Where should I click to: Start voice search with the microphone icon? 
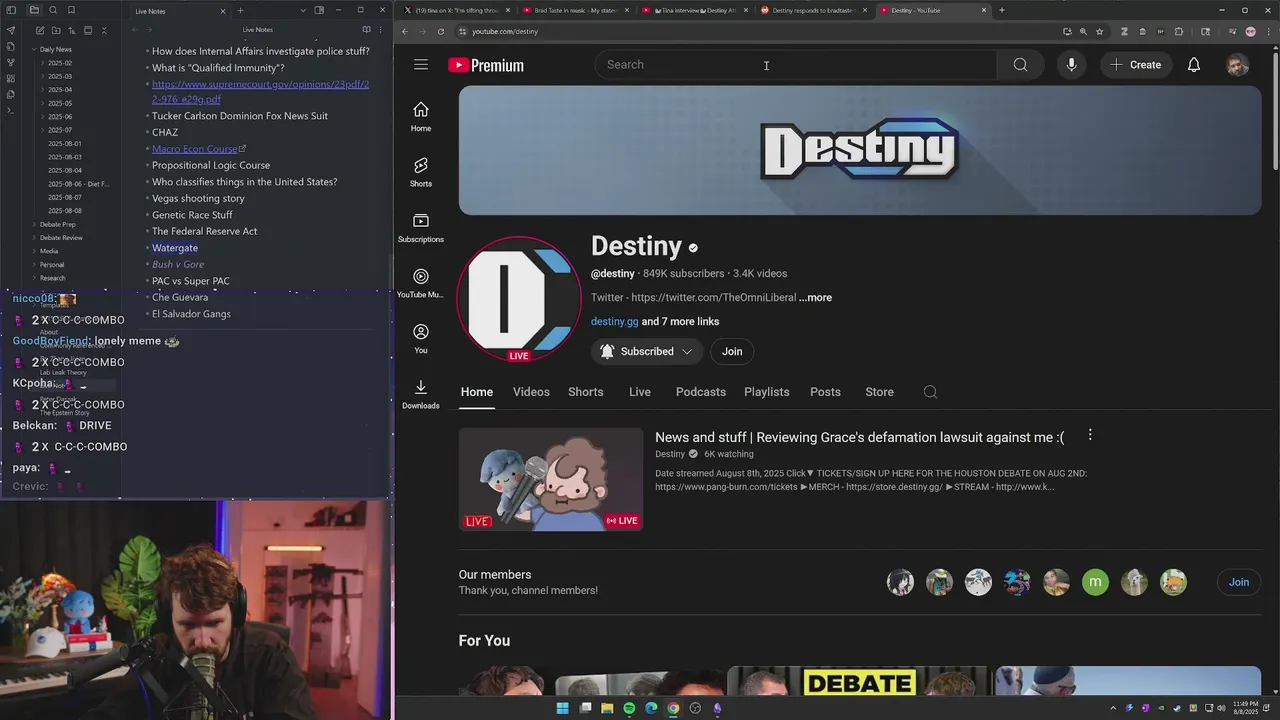click(x=1071, y=65)
